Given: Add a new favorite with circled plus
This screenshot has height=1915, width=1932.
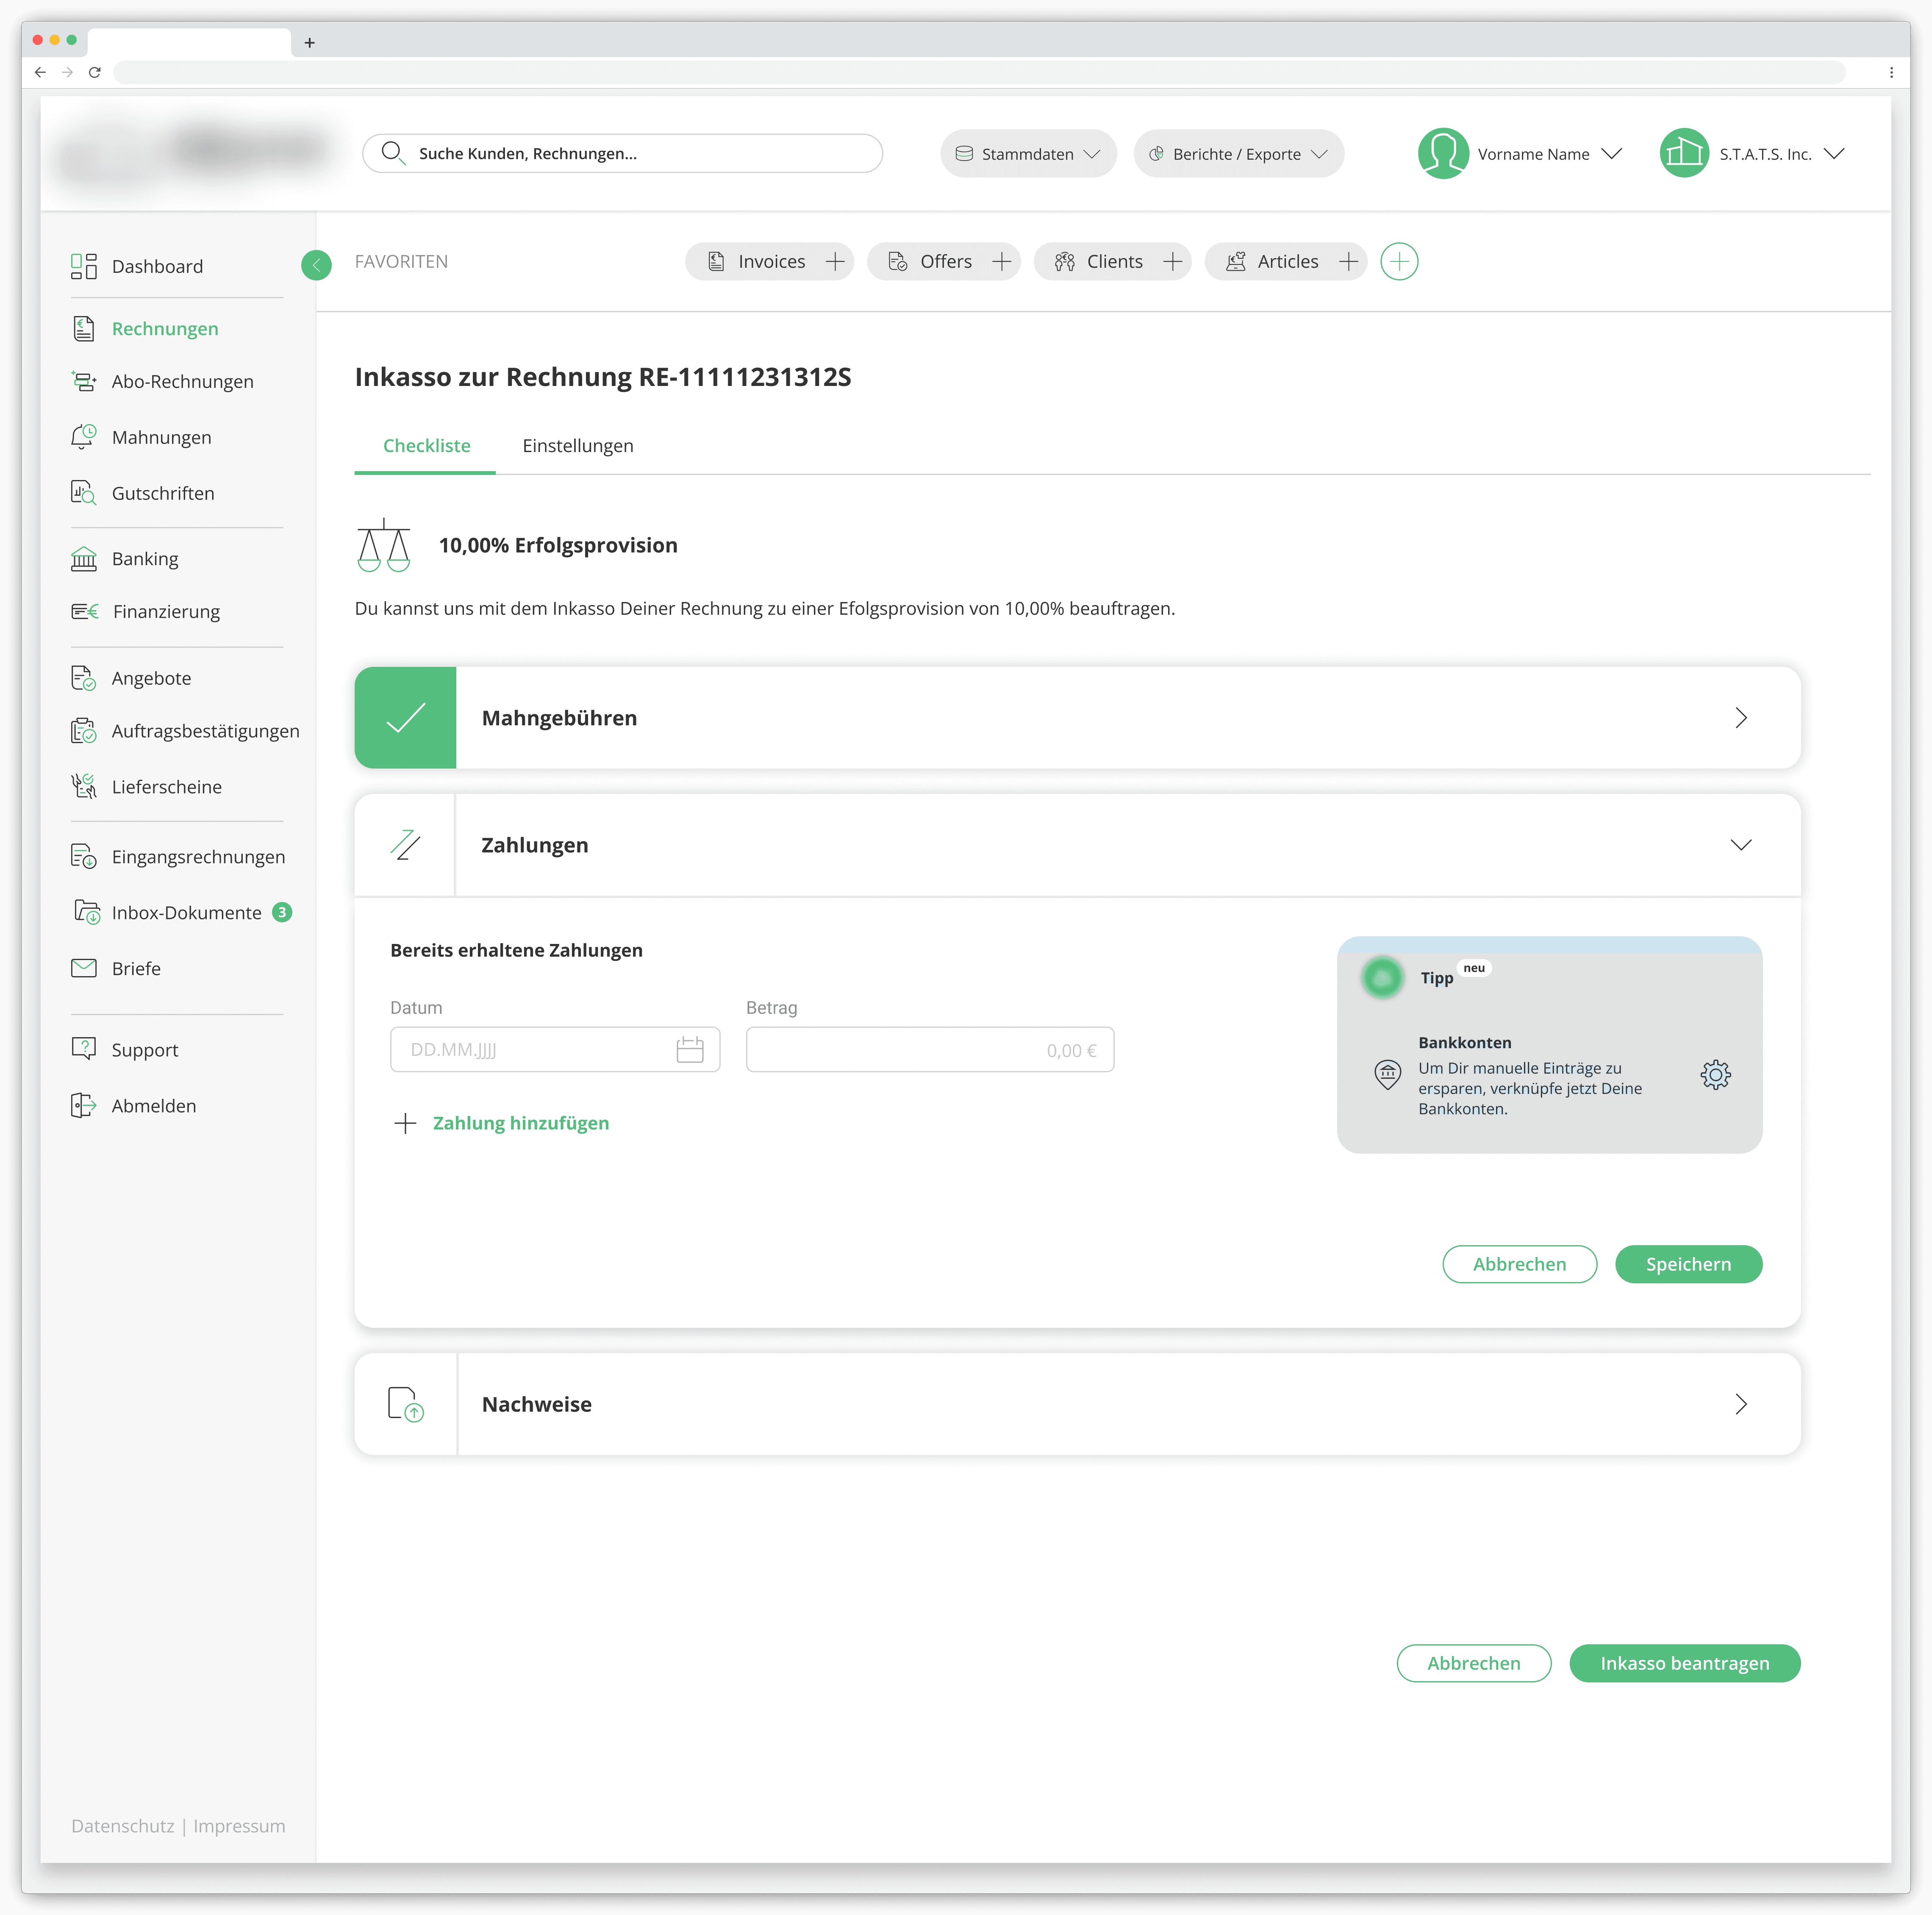Looking at the screenshot, I should pyautogui.click(x=1398, y=261).
